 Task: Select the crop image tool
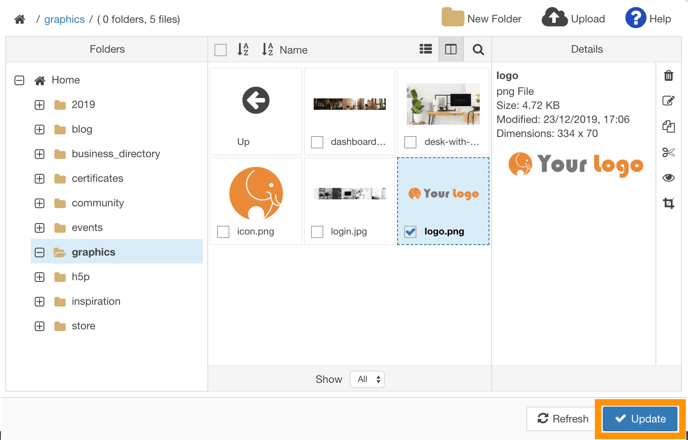click(x=669, y=203)
